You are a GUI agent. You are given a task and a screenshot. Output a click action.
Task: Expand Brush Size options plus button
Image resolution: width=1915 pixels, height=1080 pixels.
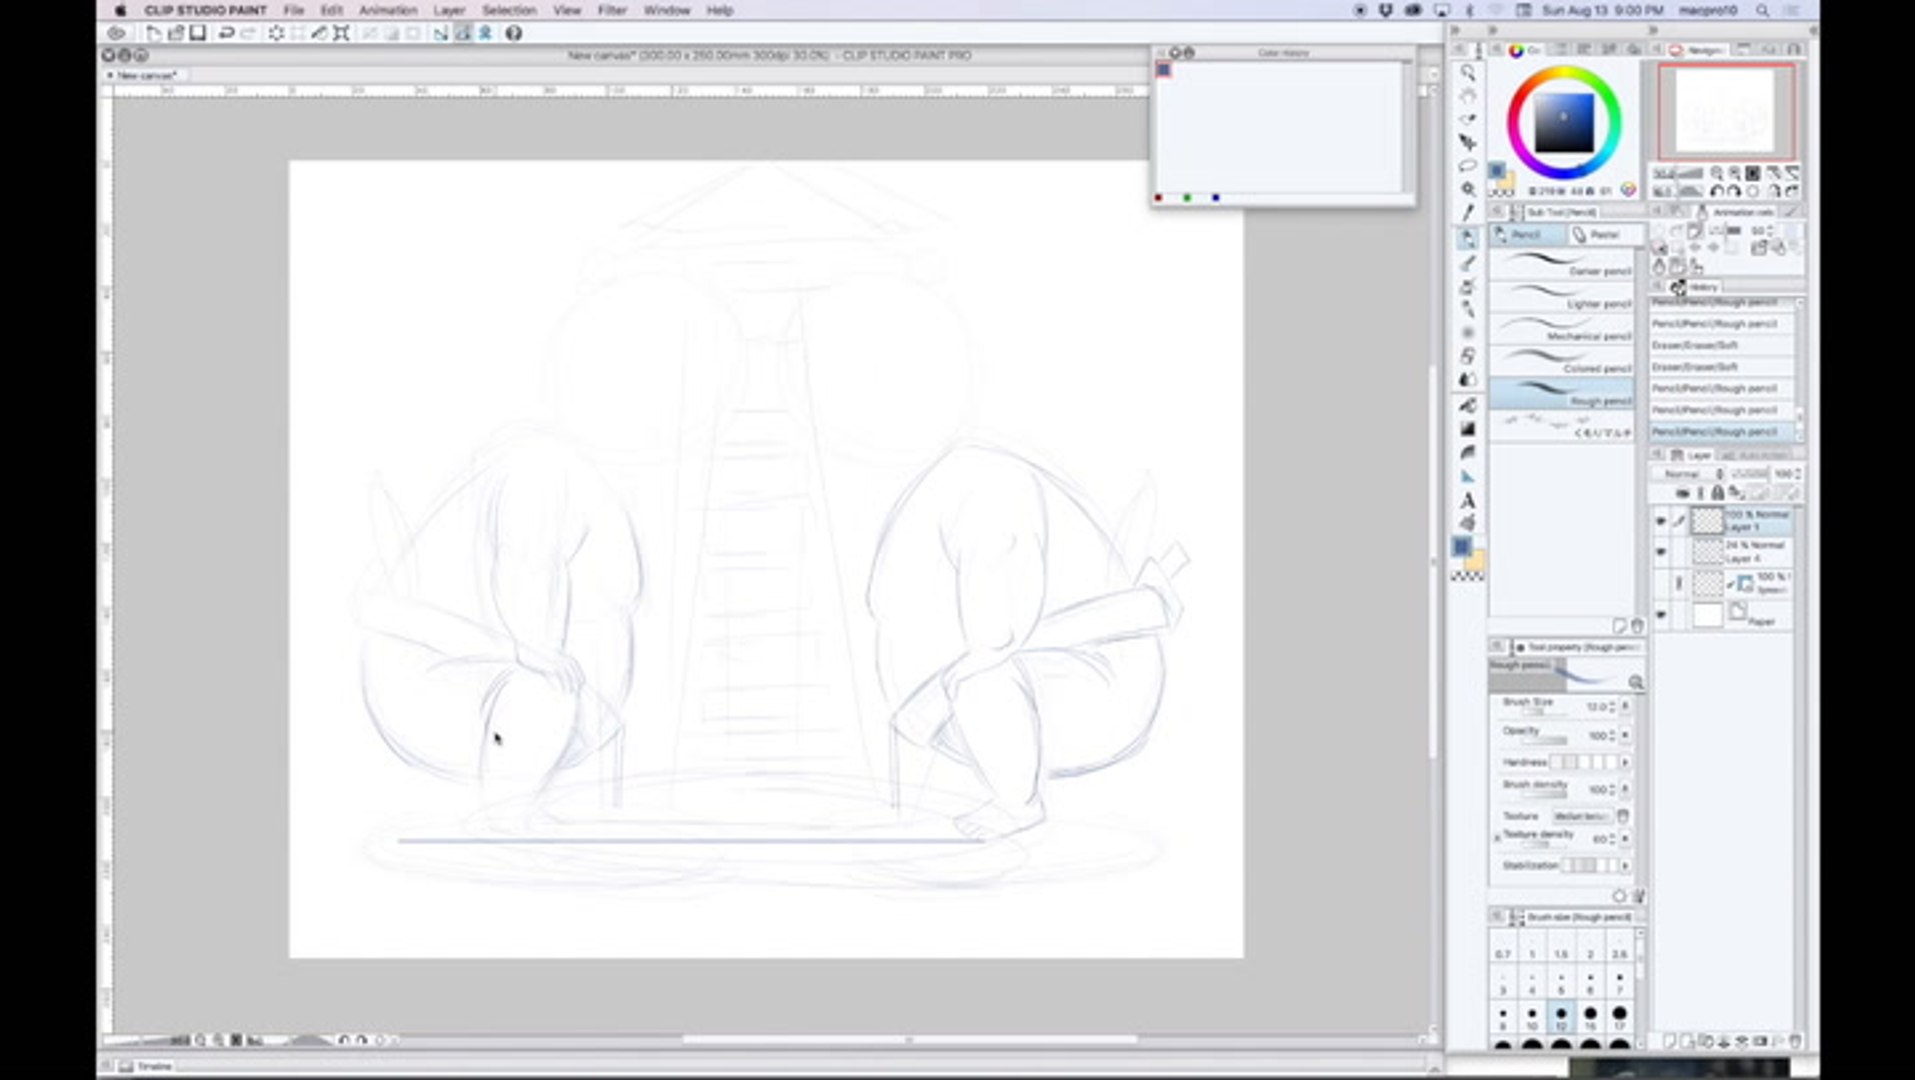(x=1625, y=706)
